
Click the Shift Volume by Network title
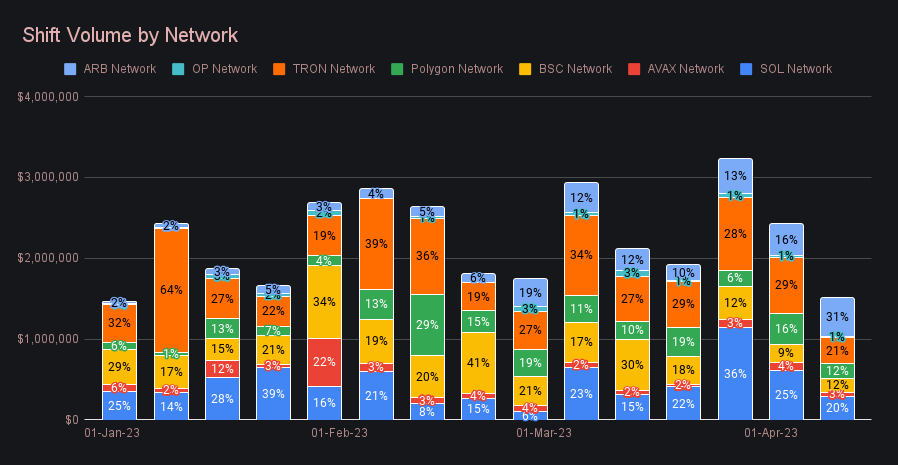[130, 36]
